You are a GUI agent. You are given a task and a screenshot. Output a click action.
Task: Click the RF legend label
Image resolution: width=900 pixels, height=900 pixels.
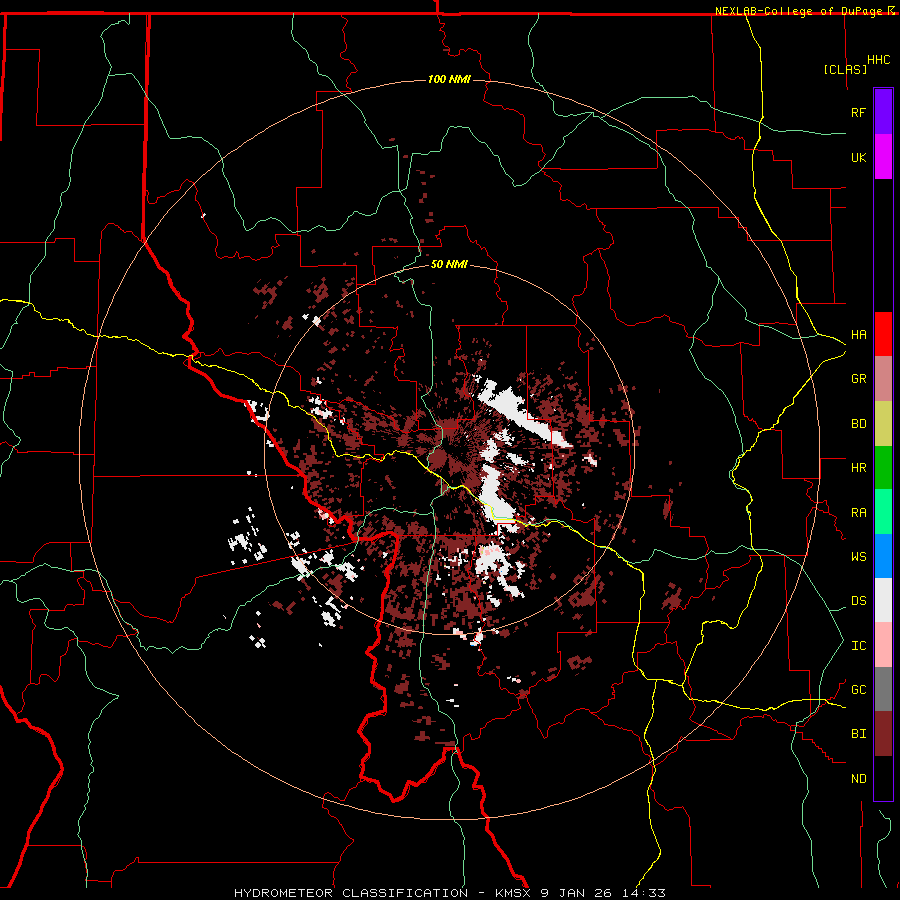[x=858, y=112]
